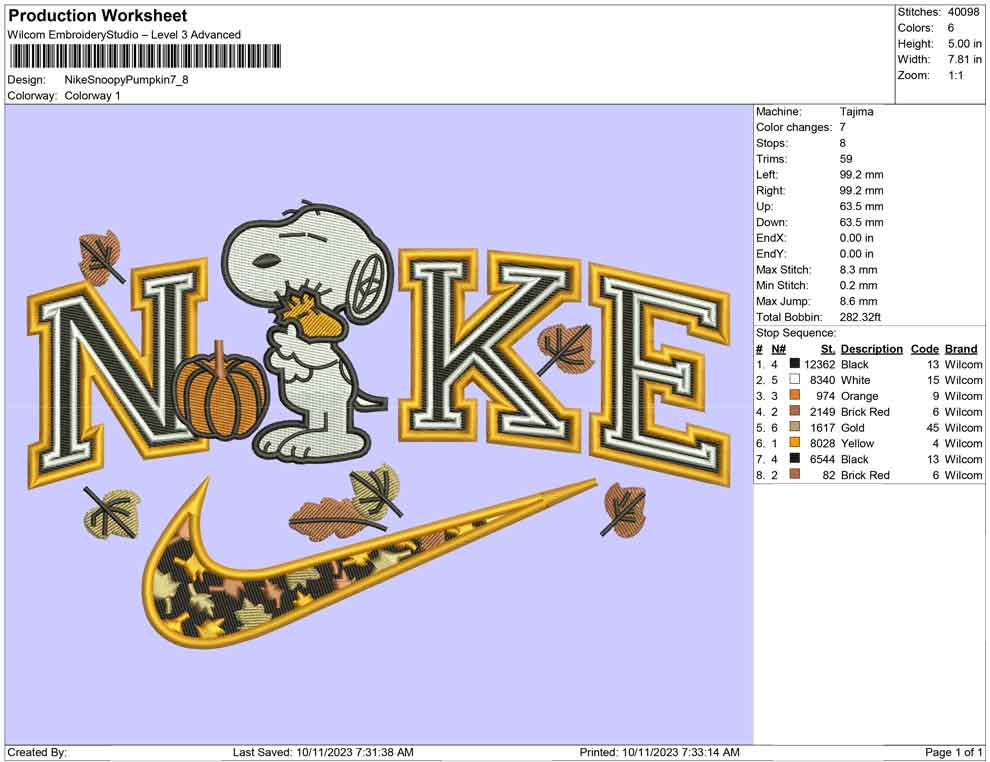Click the EndX value '0.00 in'
Image resolution: width=990 pixels, height=762 pixels.
coord(857,238)
